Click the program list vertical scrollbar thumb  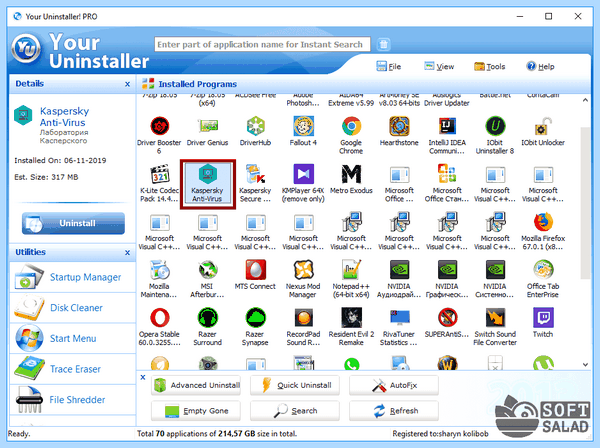coord(585,203)
